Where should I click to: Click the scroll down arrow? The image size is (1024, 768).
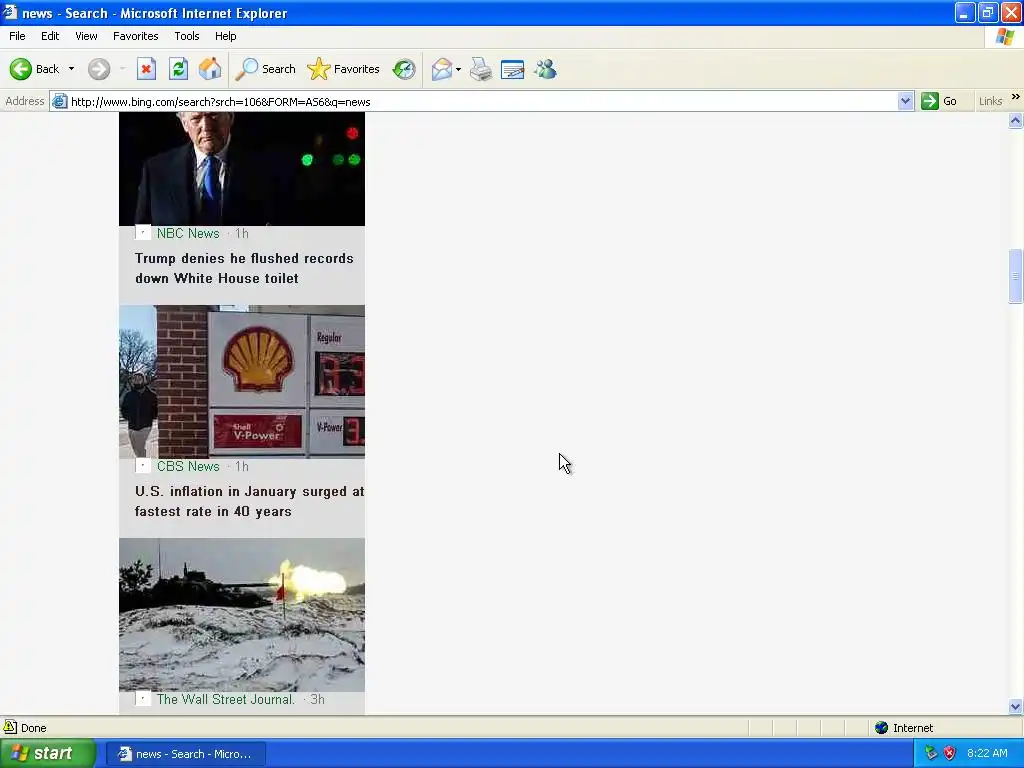click(1016, 707)
